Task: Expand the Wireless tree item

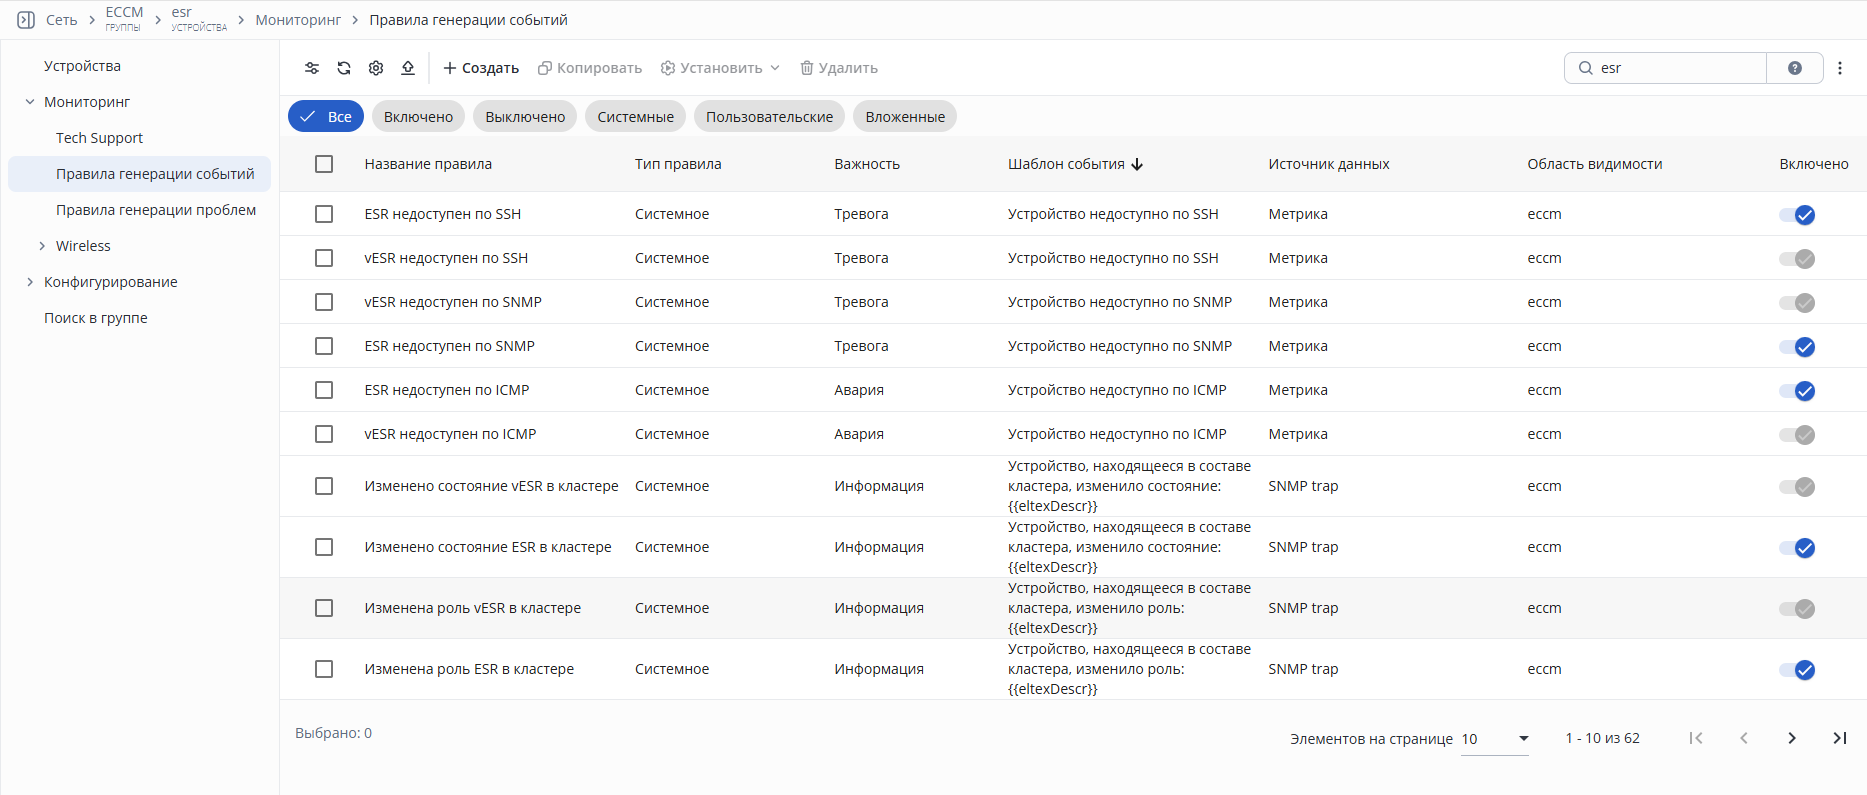Action: coord(42,246)
